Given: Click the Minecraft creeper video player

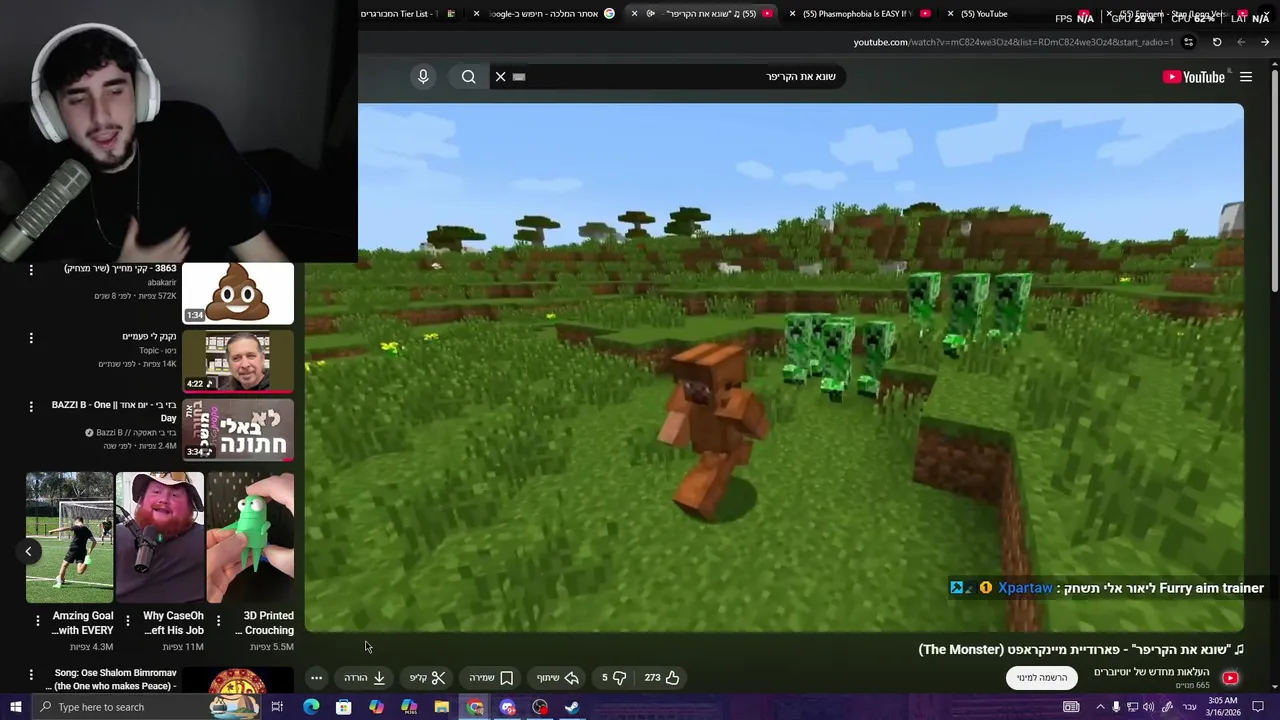Looking at the screenshot, I should point(774,368).
